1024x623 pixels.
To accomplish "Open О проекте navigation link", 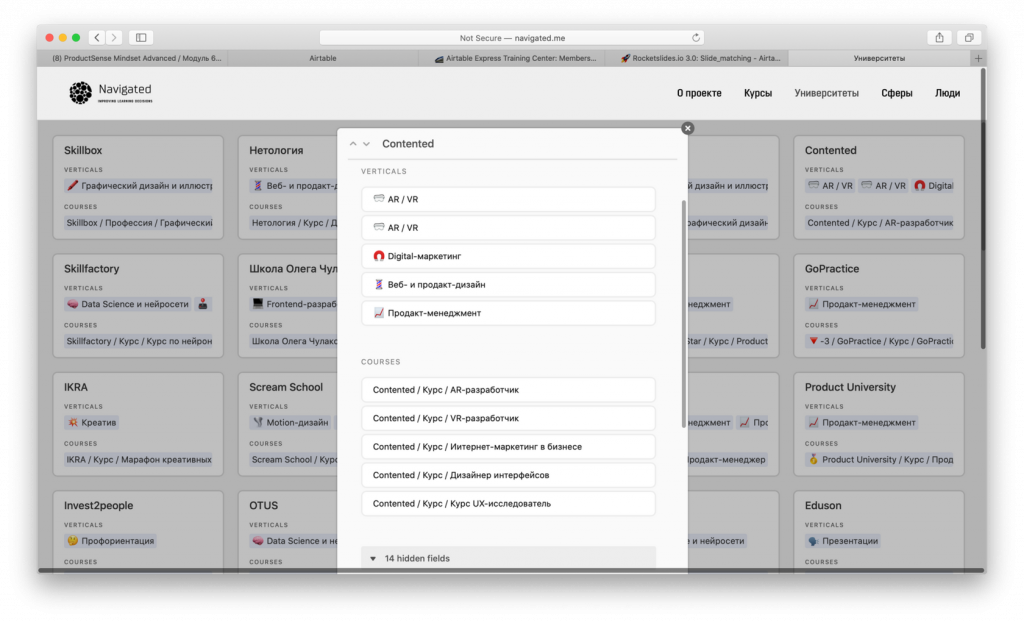I will coord(699,93).
